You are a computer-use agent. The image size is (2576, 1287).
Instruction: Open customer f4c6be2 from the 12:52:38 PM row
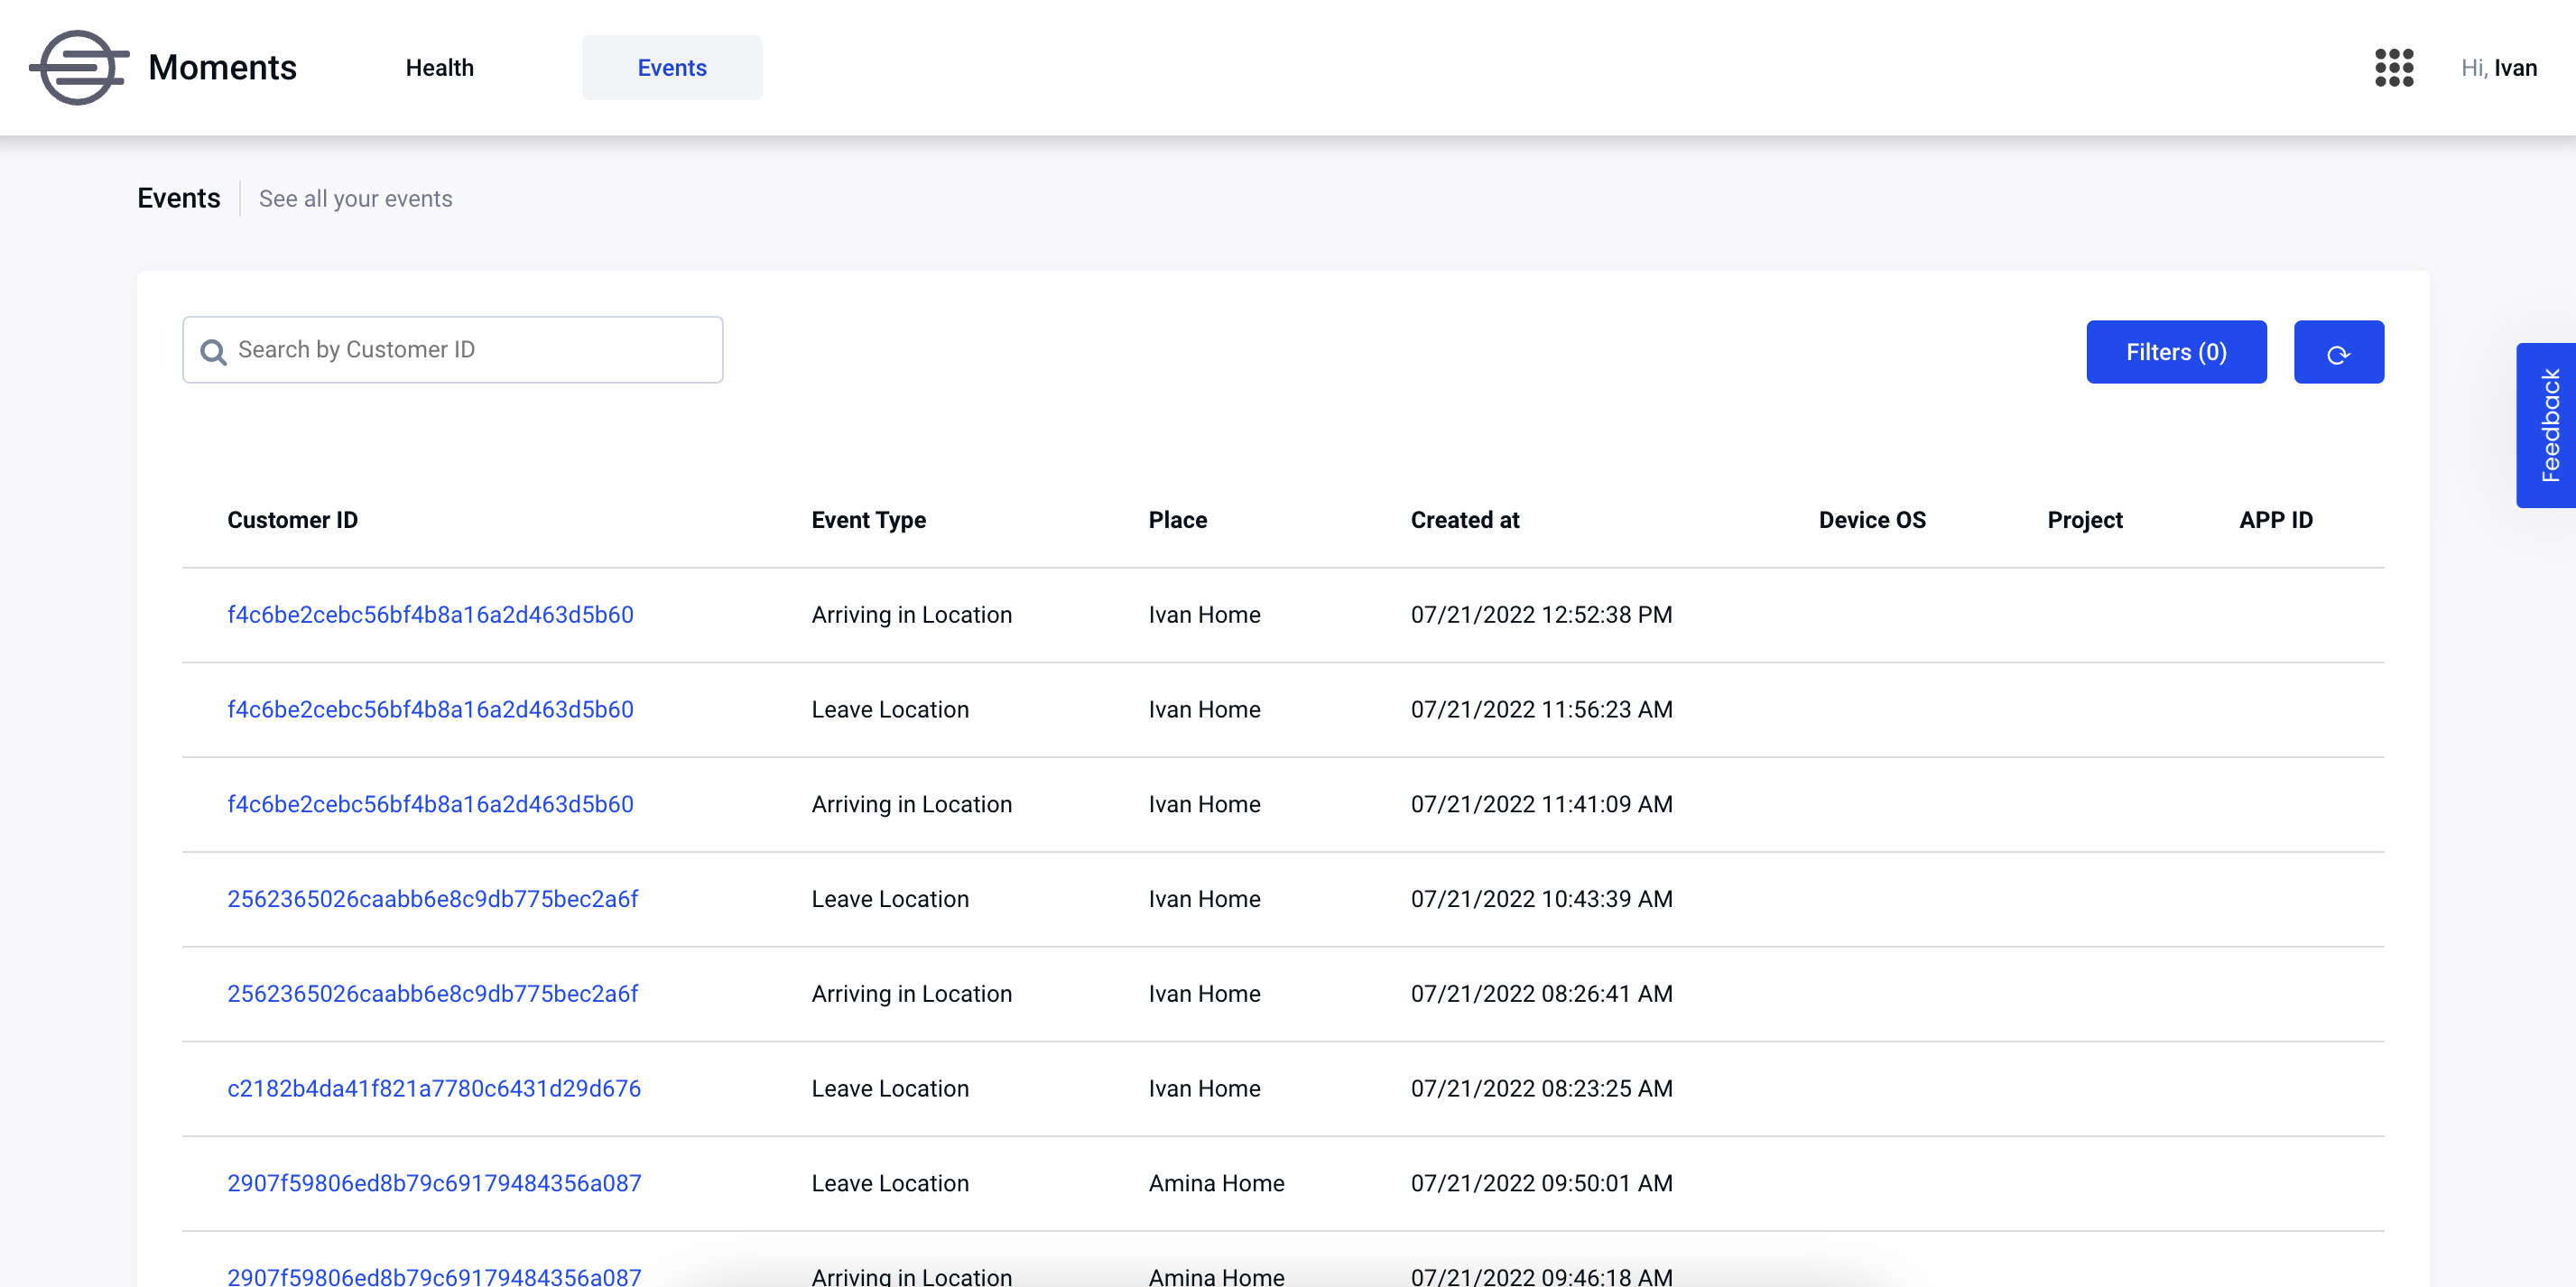(x=430, y=614)
